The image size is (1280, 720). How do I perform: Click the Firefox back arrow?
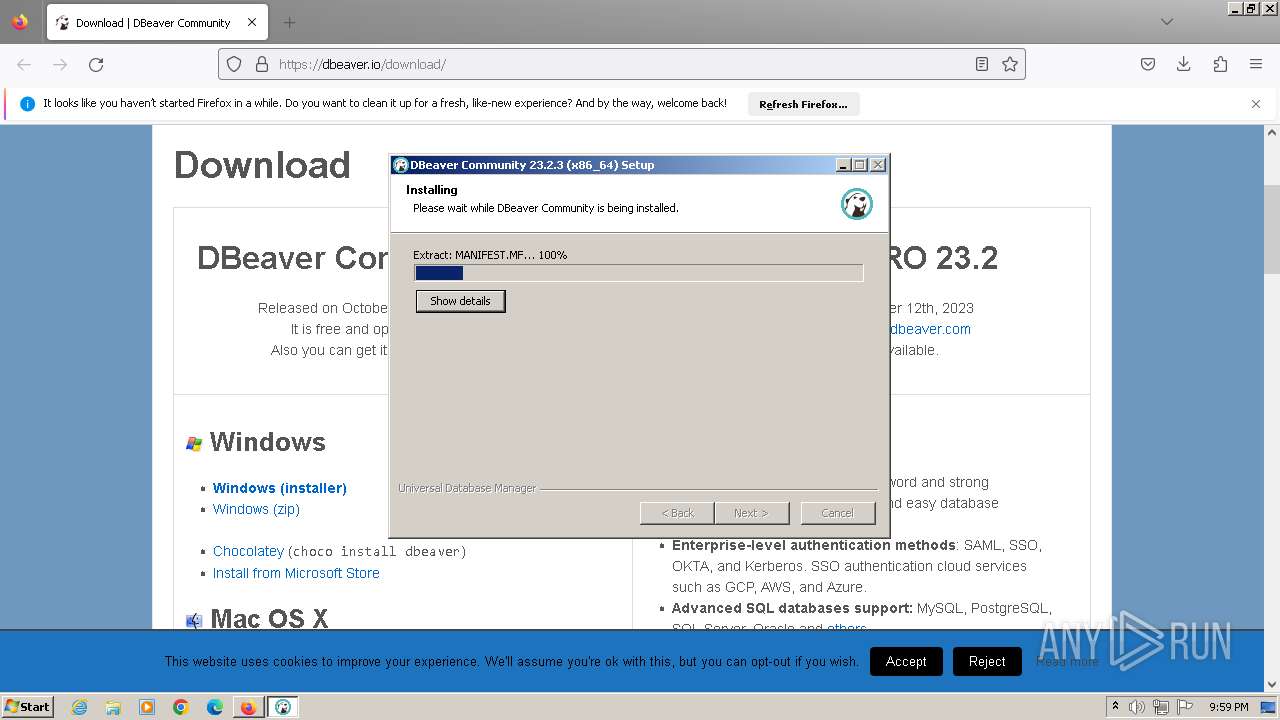pyautogui.click(x=24, y=64)
